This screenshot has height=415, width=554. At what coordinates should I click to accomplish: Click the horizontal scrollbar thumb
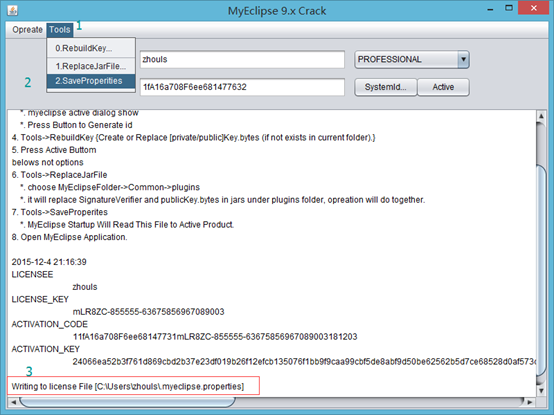pyautogui.click(x=127, y=402)
